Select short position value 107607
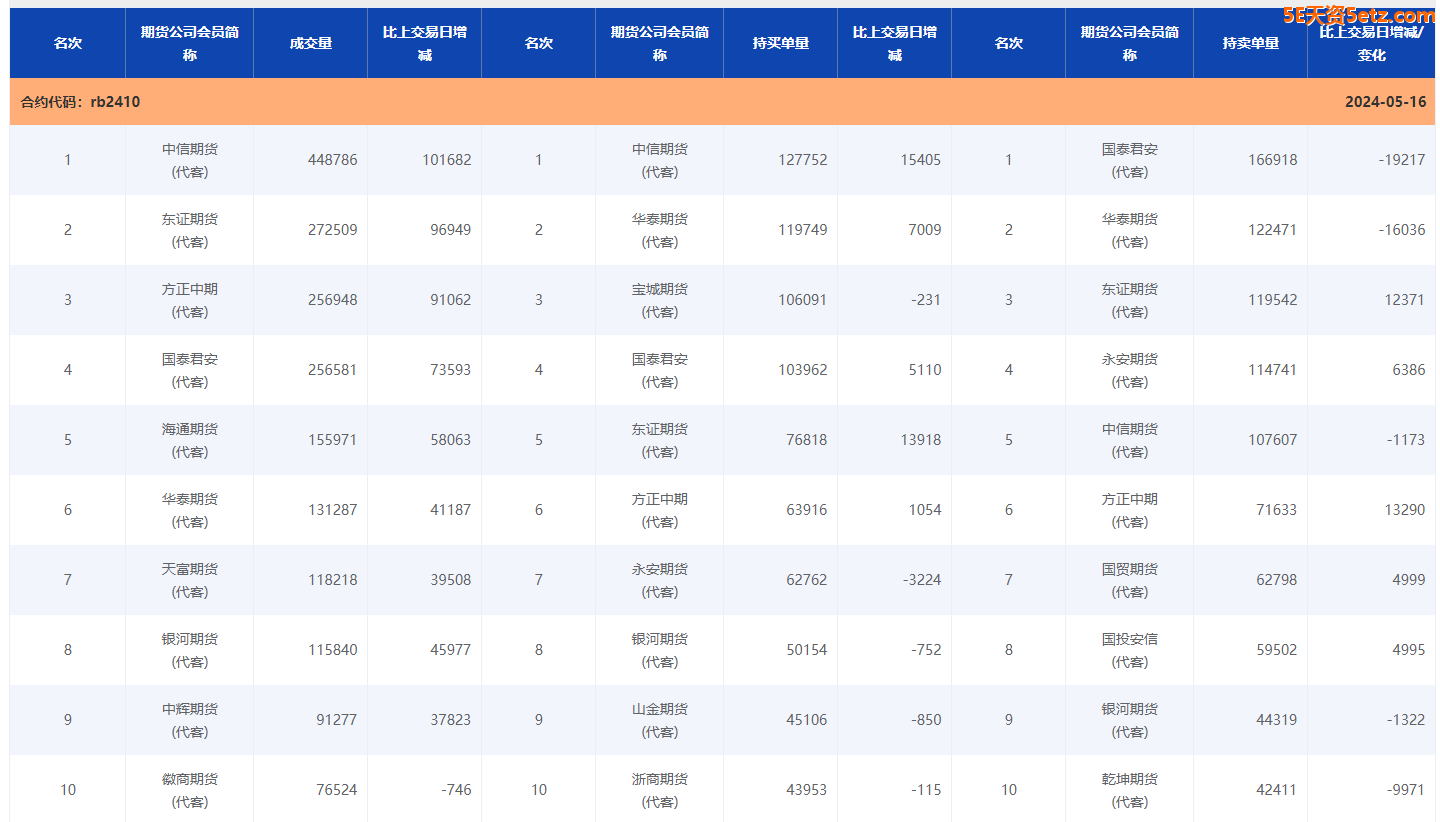Viewport: 1440px width, 822px height. [x=1272, y=440]
